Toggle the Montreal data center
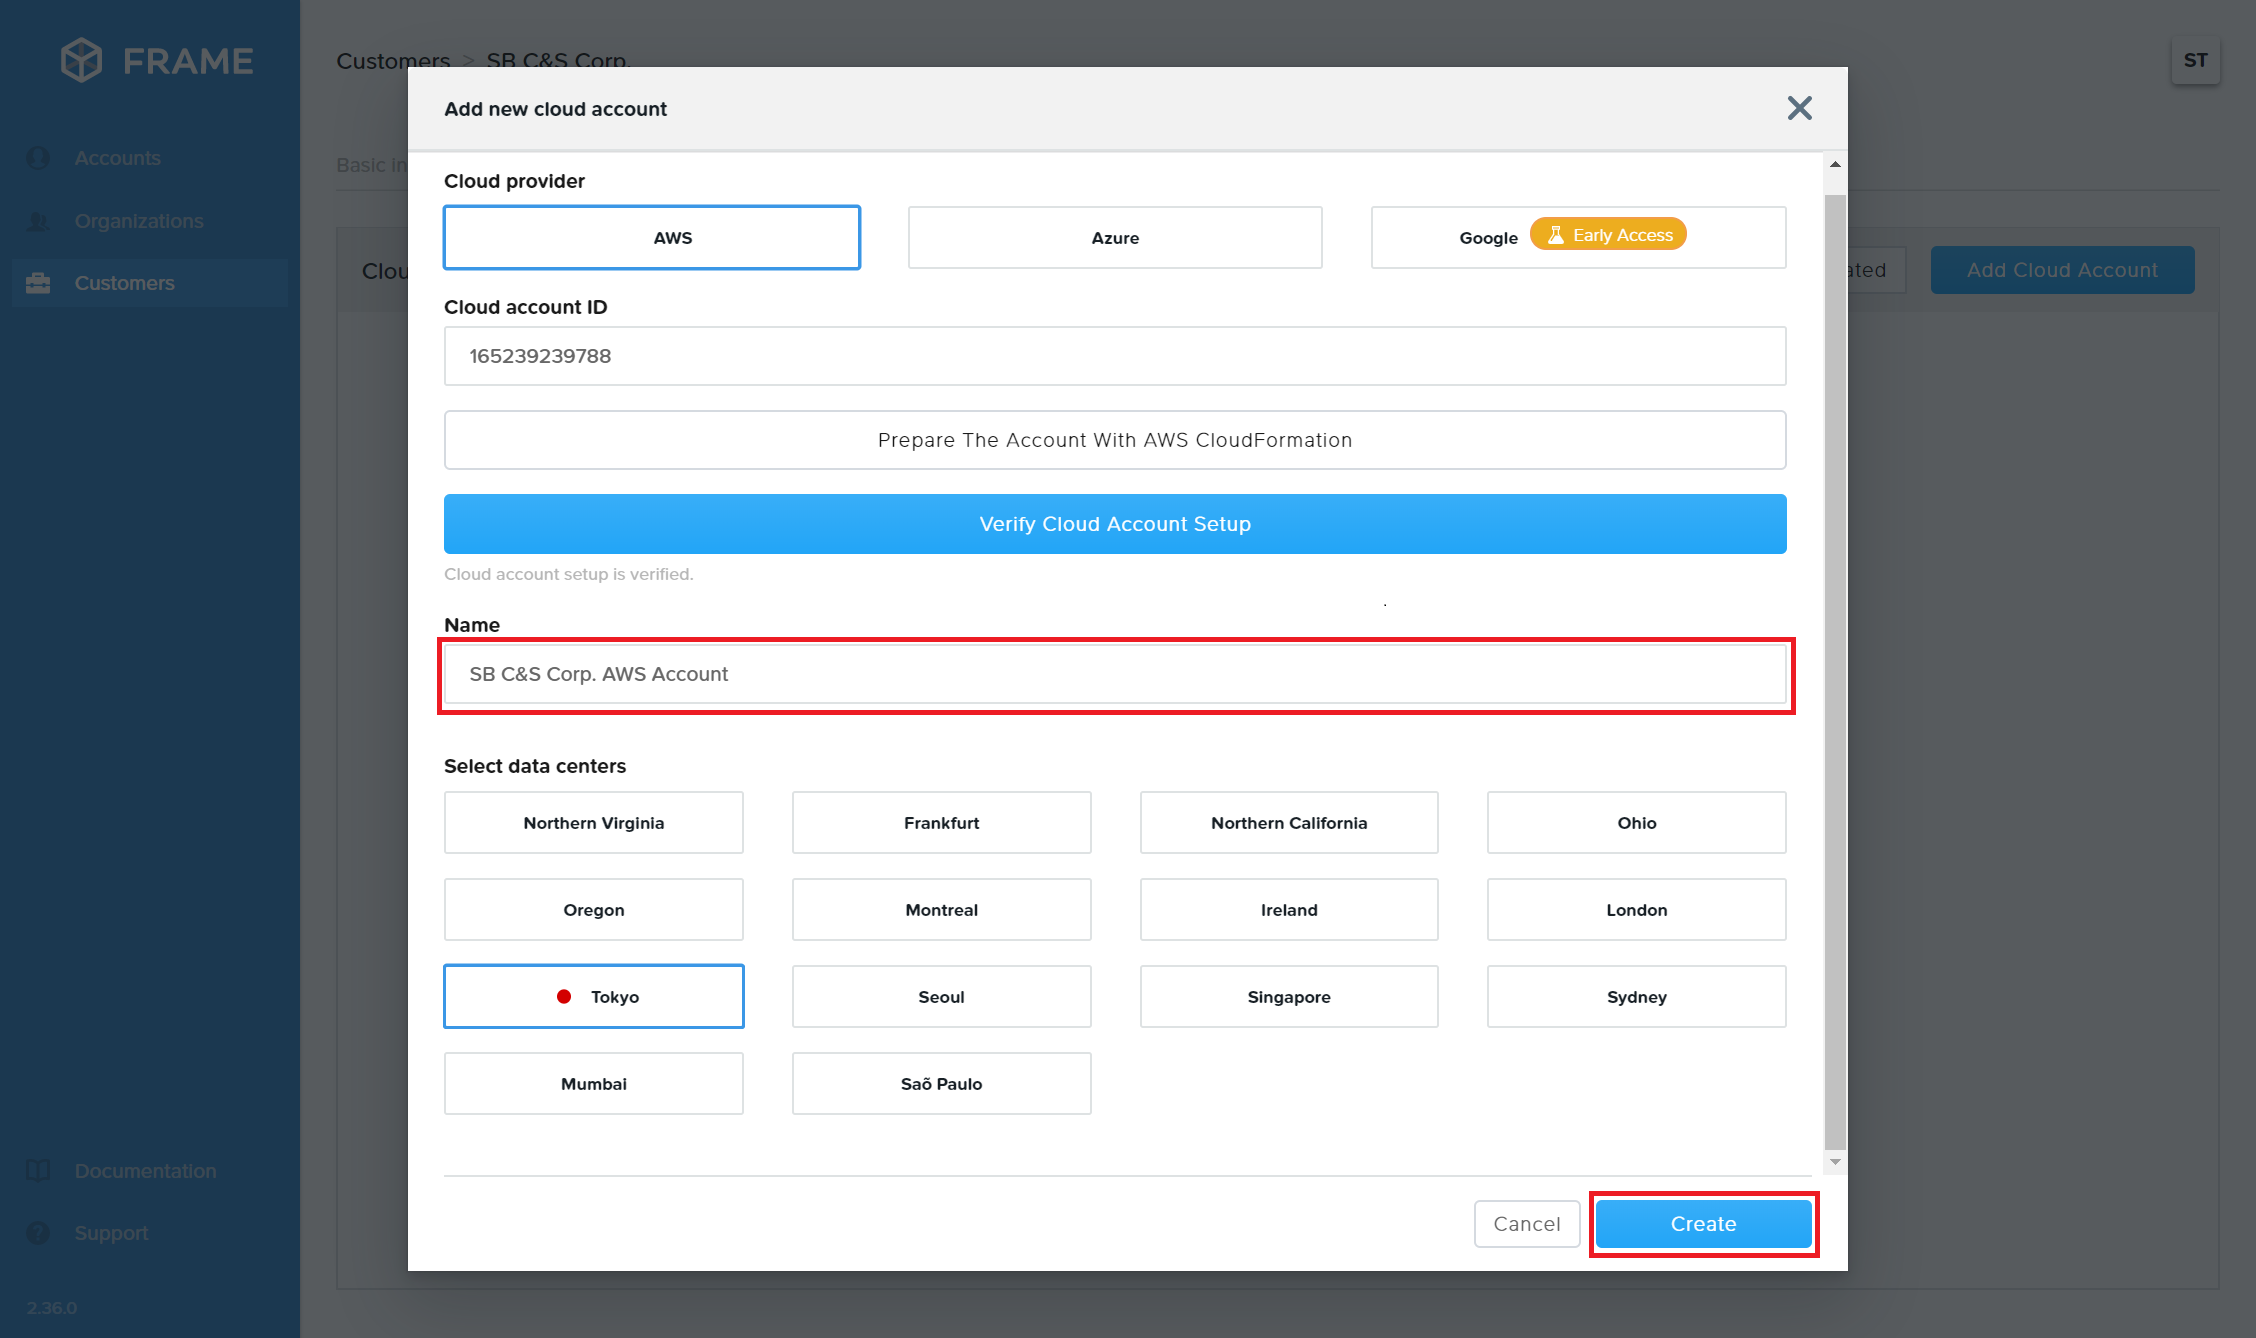2256x1338 pixels. point(941,910)
